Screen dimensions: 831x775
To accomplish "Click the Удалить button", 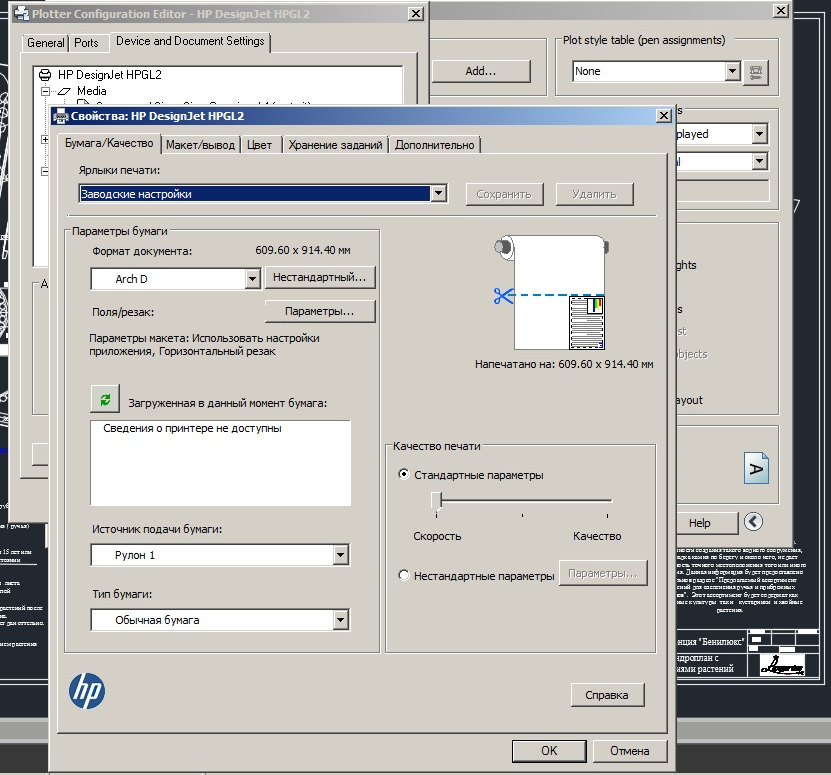I will (594, 194).
